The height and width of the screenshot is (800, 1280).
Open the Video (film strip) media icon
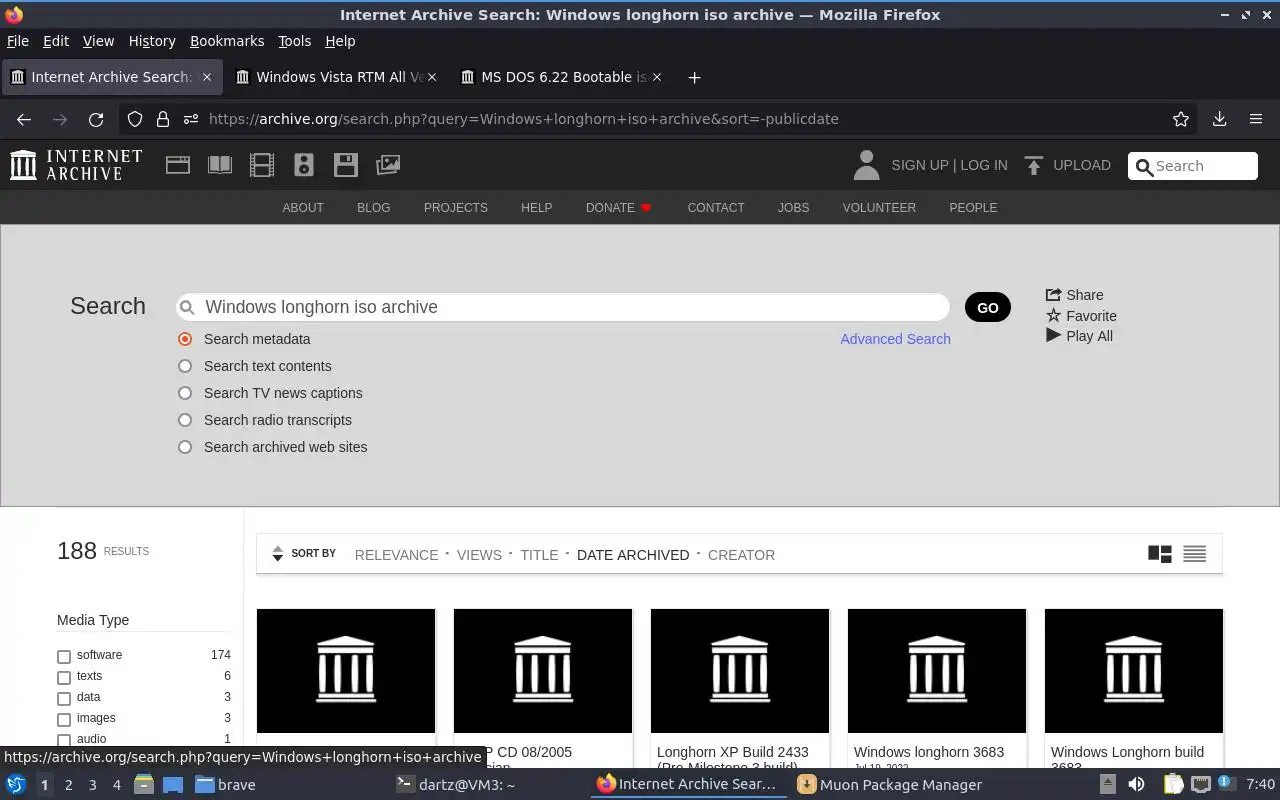pos(262,165)
